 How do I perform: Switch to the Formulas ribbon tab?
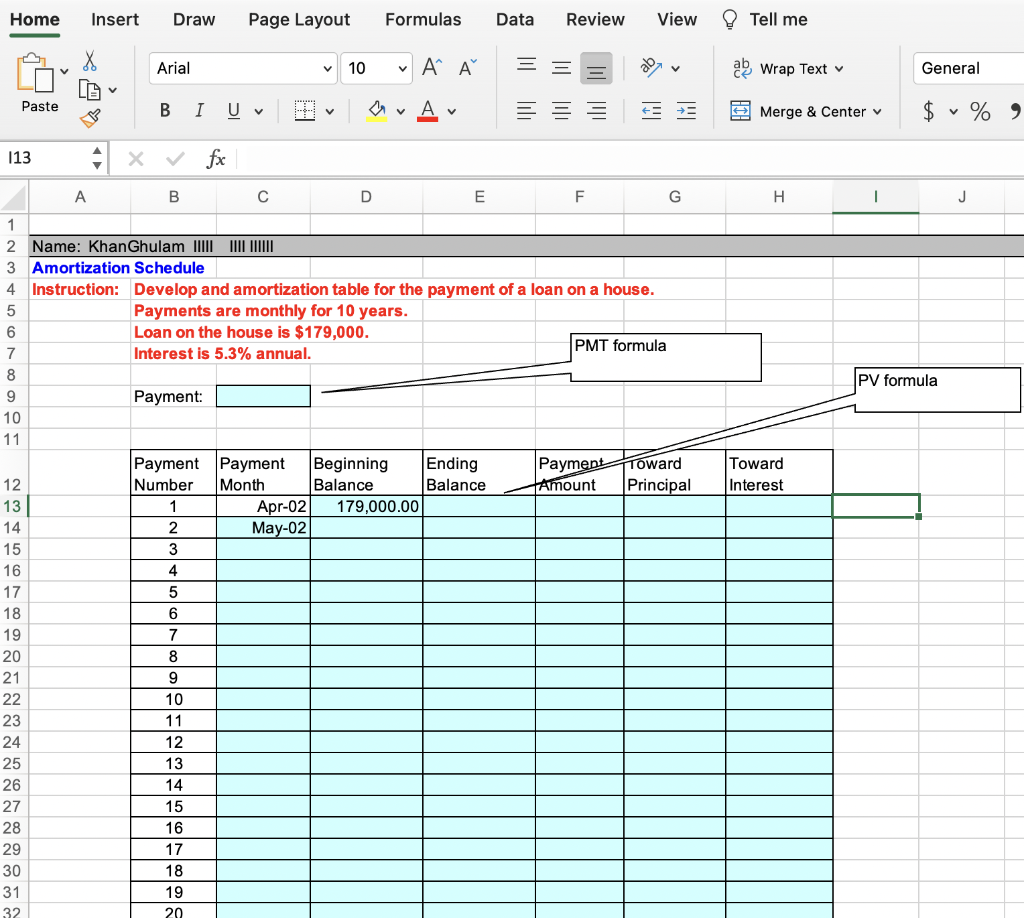tap(423, 19)
